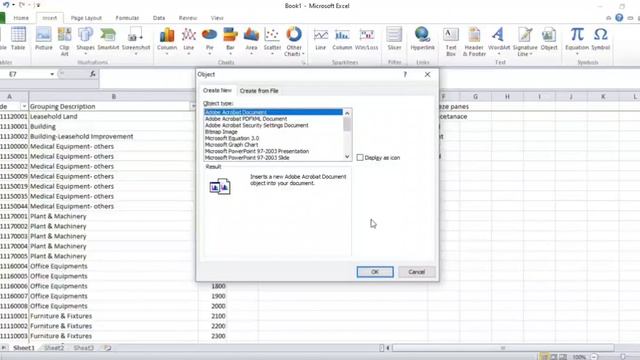Insert a Text Box
This screenshot has width=640, height=360.
(451, 41)
